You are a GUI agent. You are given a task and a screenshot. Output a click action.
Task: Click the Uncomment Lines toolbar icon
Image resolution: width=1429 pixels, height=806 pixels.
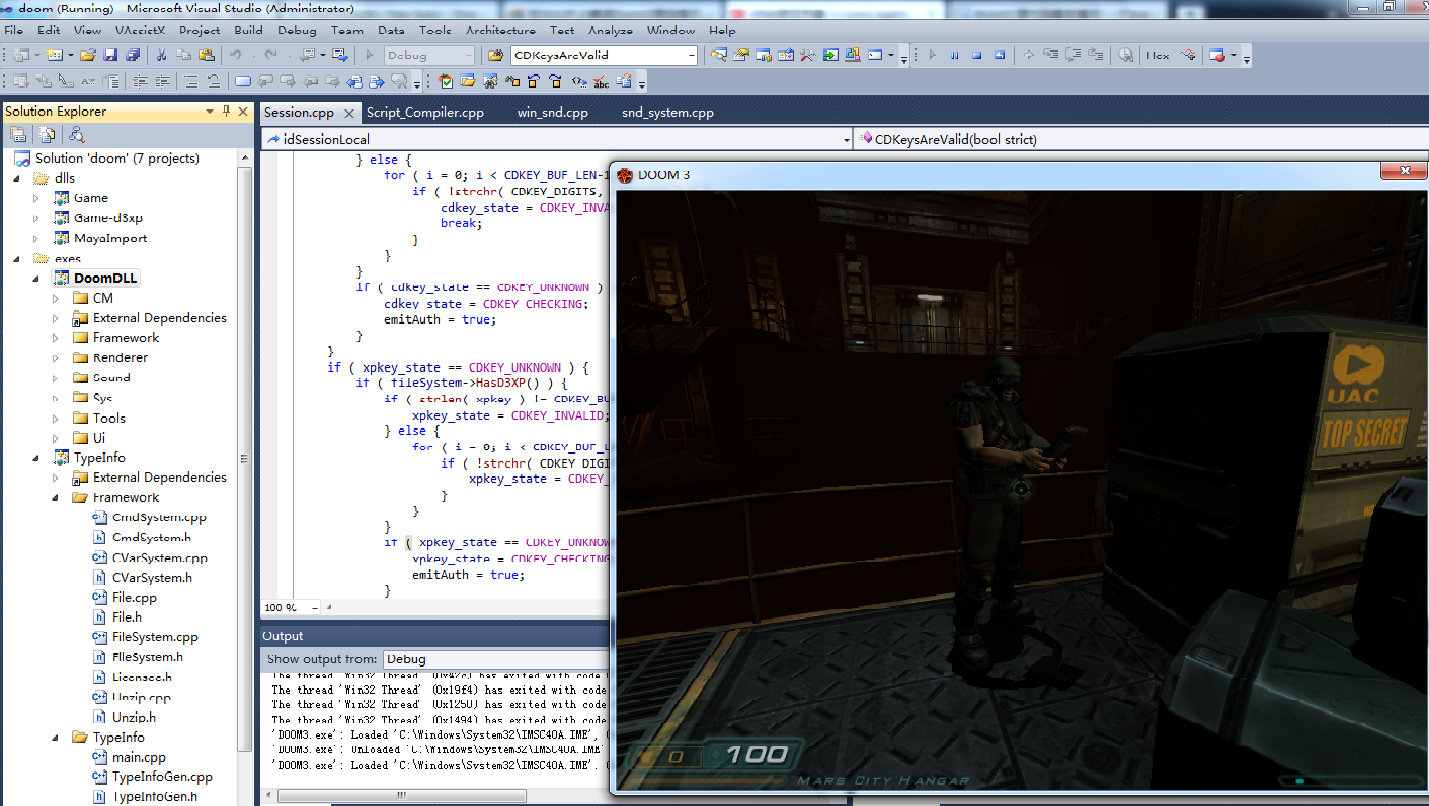tap(214, 81)
